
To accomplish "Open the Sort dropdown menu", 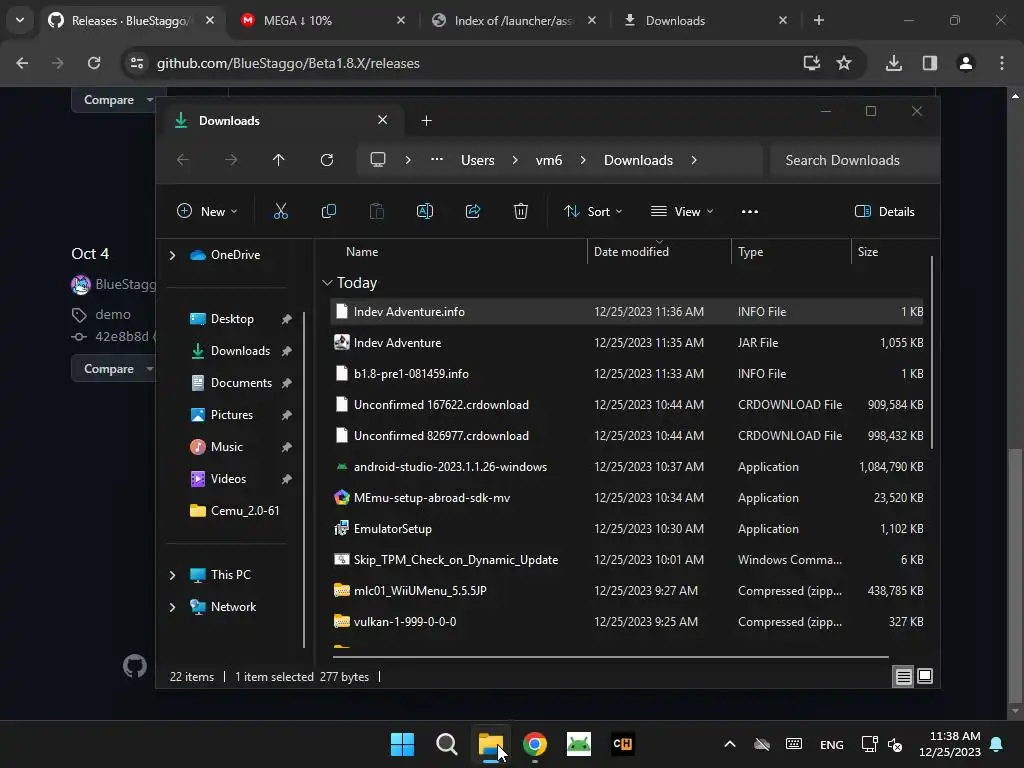I will [x=593, y=211].
